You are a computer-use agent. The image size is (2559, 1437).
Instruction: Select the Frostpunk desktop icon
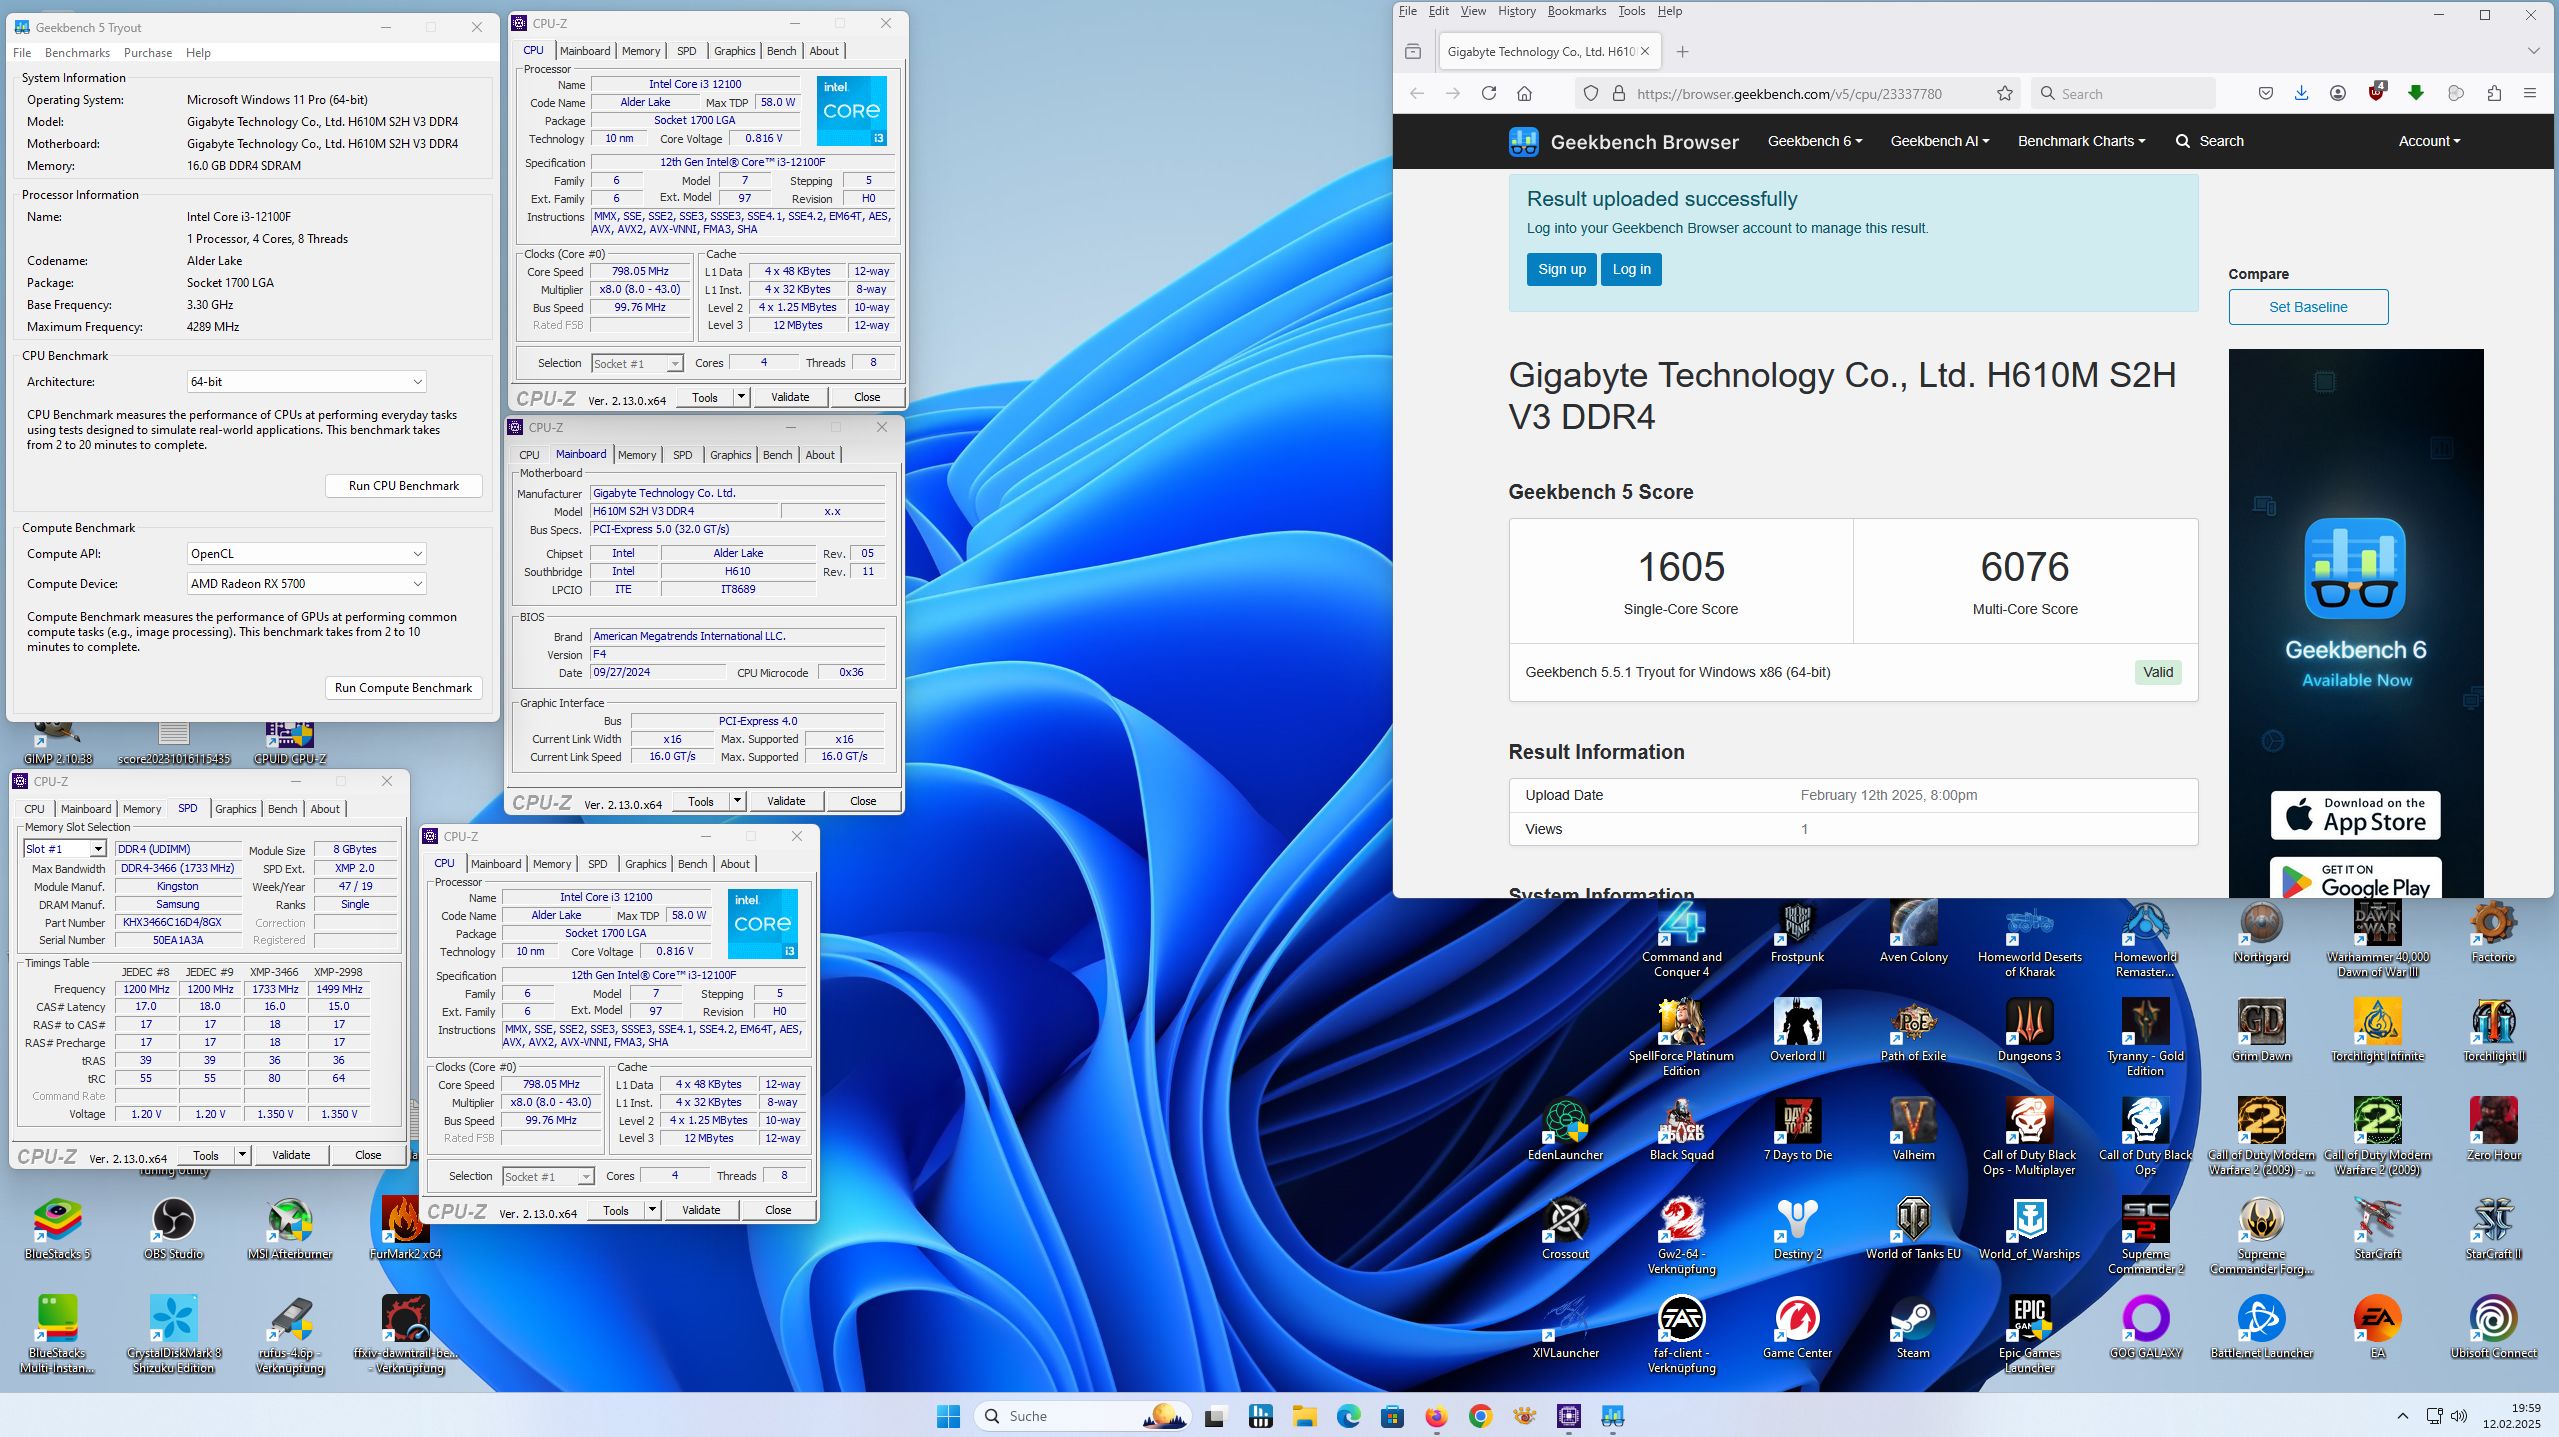click(x=1797, y=932)
